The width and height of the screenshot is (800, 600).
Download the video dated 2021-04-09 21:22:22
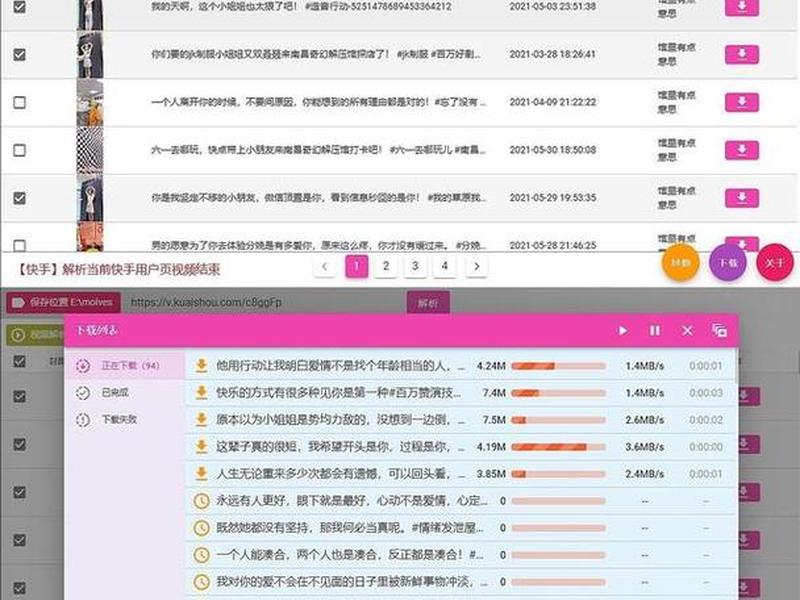pos(742,102)
